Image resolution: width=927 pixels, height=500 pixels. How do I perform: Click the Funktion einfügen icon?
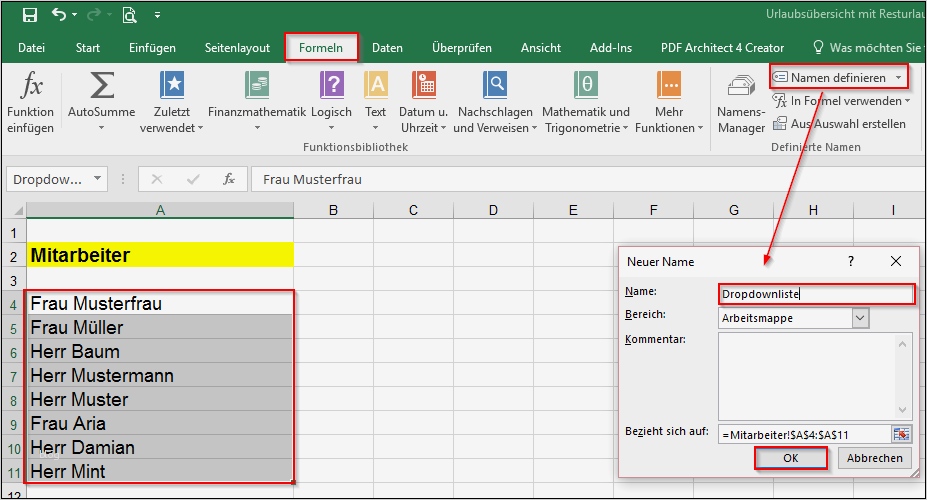31,85
